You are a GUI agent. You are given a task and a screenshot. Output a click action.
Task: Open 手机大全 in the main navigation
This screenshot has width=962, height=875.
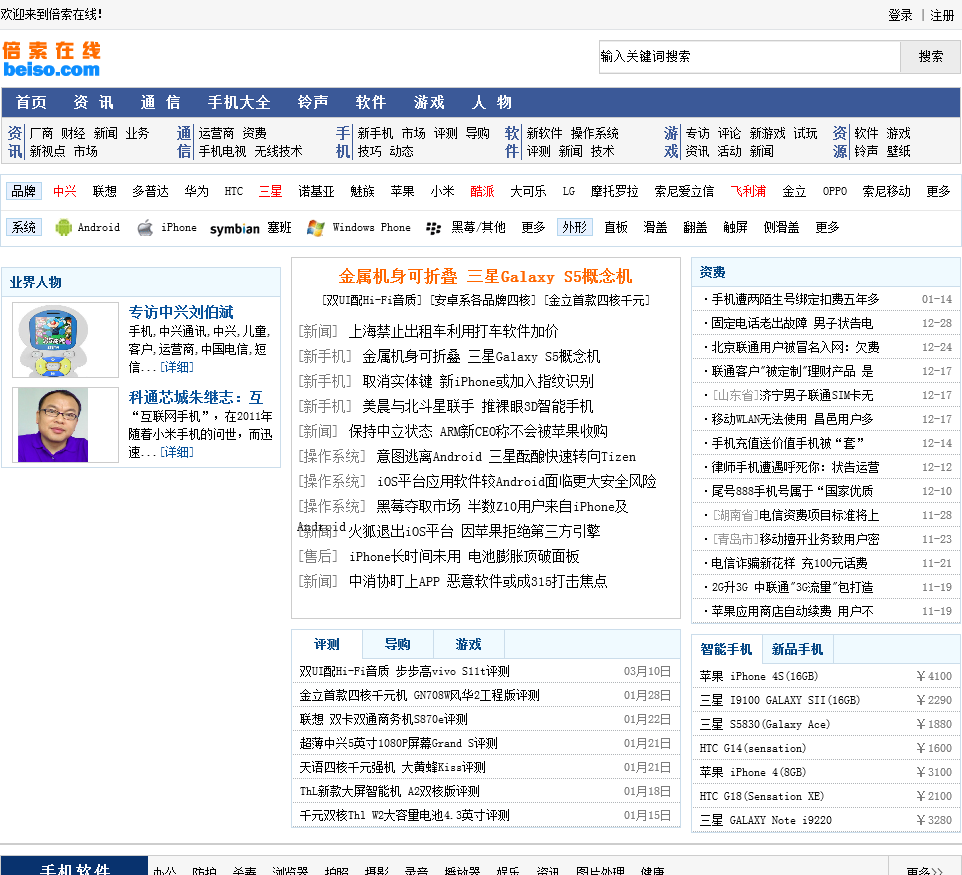(x=239, y=102)
